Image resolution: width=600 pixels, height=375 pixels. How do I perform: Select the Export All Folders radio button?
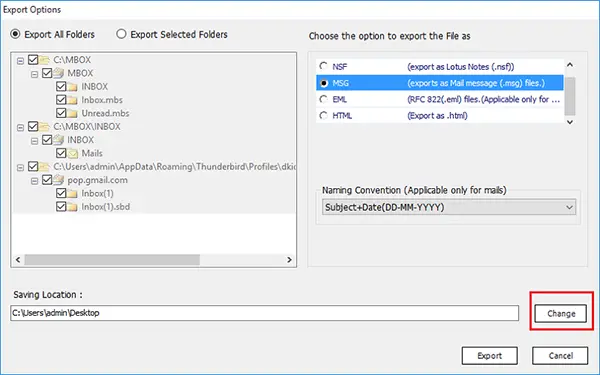point(15,34)
